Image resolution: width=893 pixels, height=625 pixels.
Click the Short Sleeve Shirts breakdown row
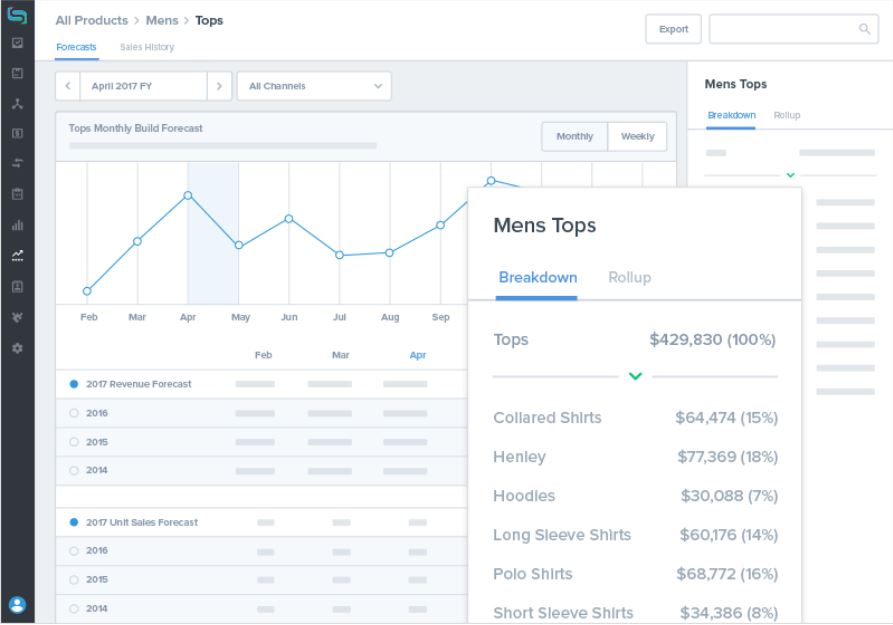click(x=635, y=613)
